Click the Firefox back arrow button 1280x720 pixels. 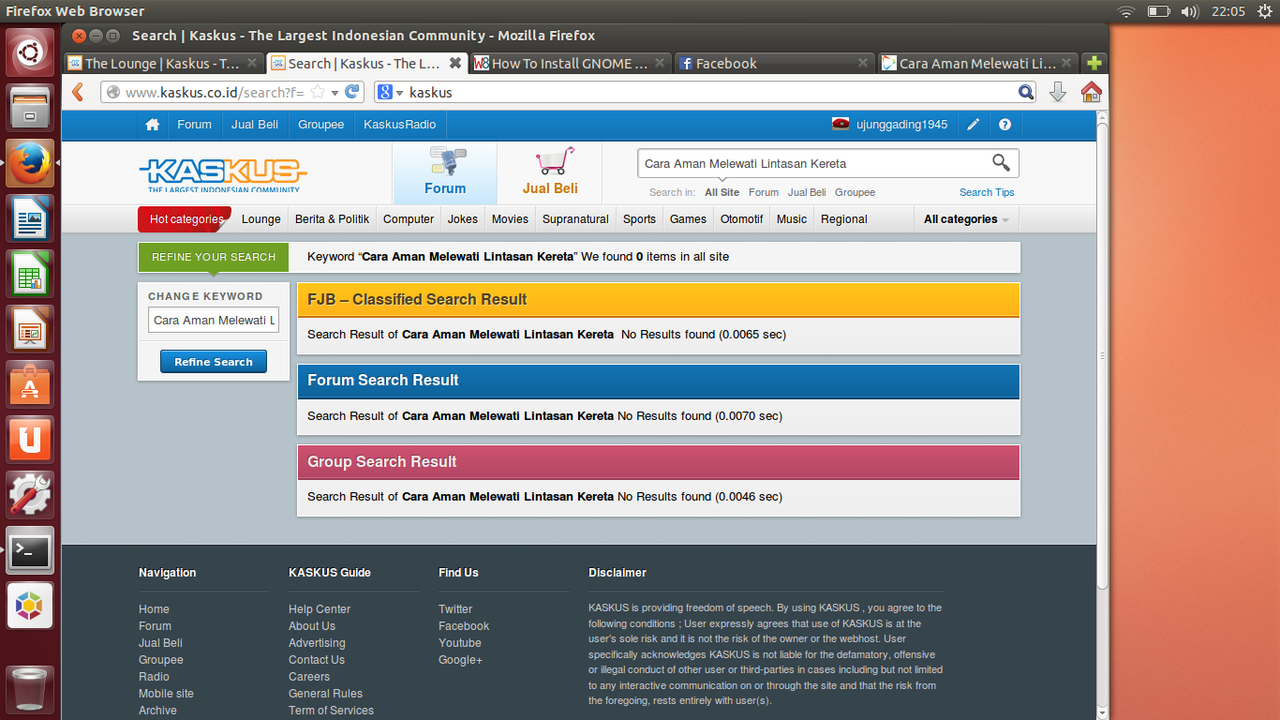79,92
